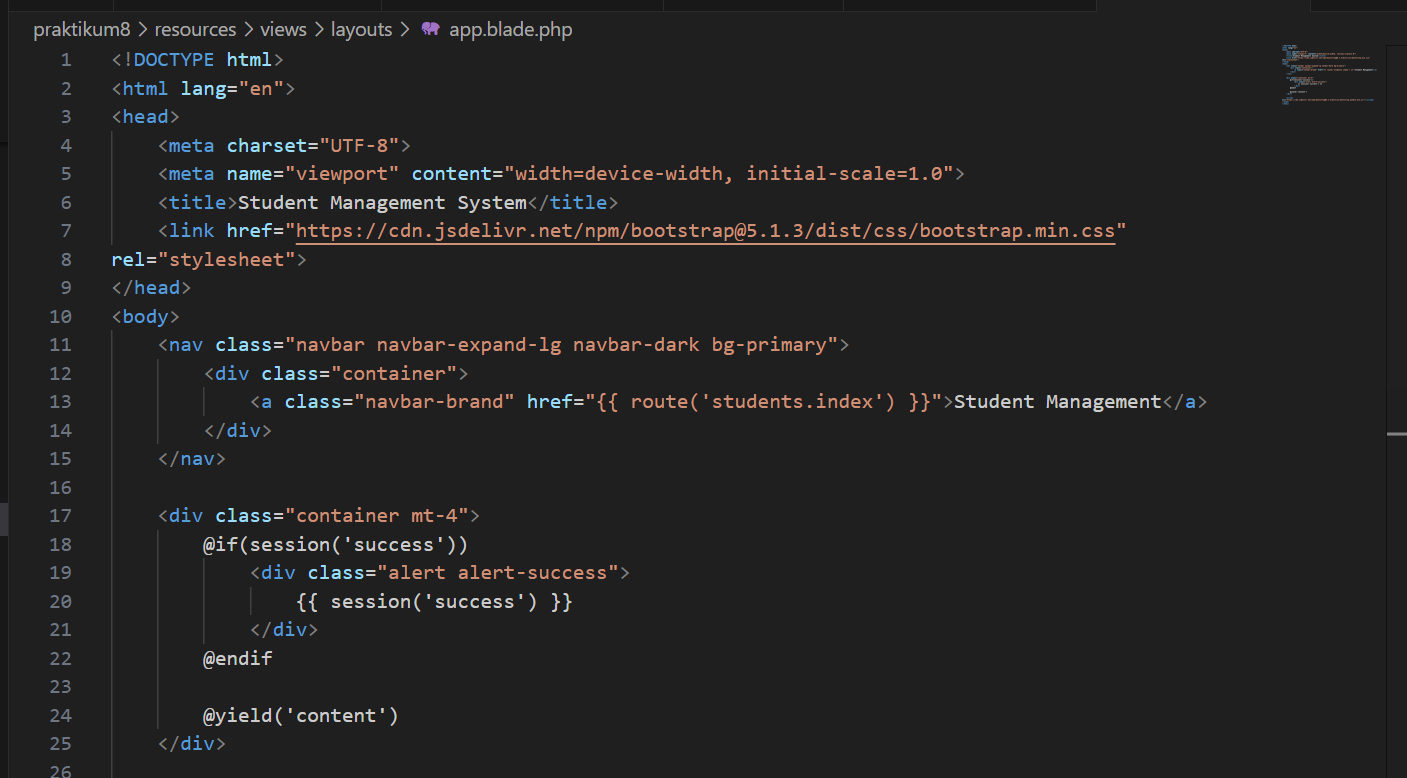Click the closing </div> tag on line 25
This screenshot has width=1407, height=778.
192,744
